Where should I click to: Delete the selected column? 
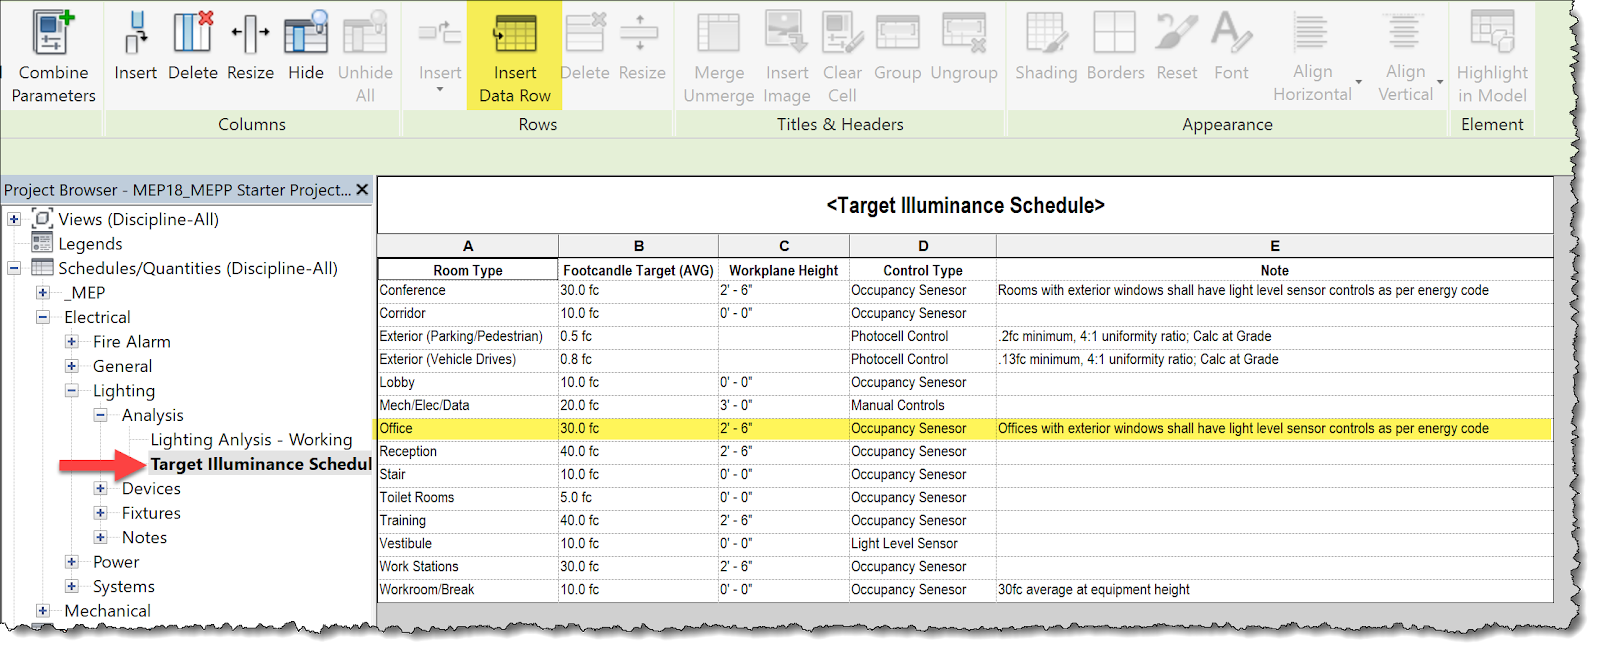[x=192, y=46]
